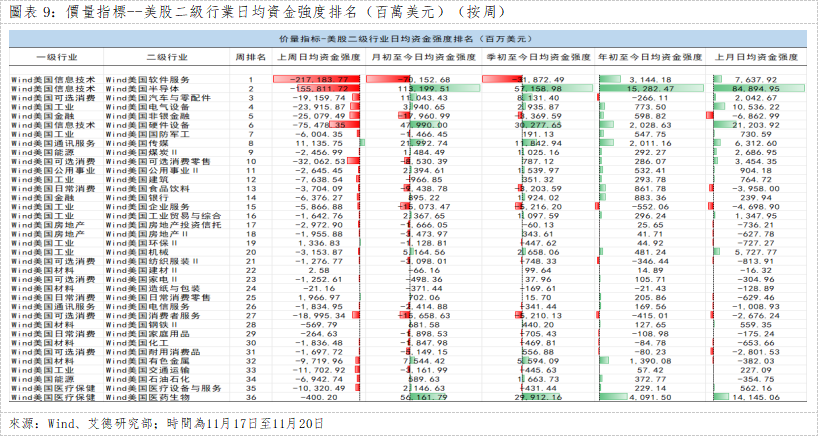Select the Wind美国医药生物 cell

tap(148, 397)
